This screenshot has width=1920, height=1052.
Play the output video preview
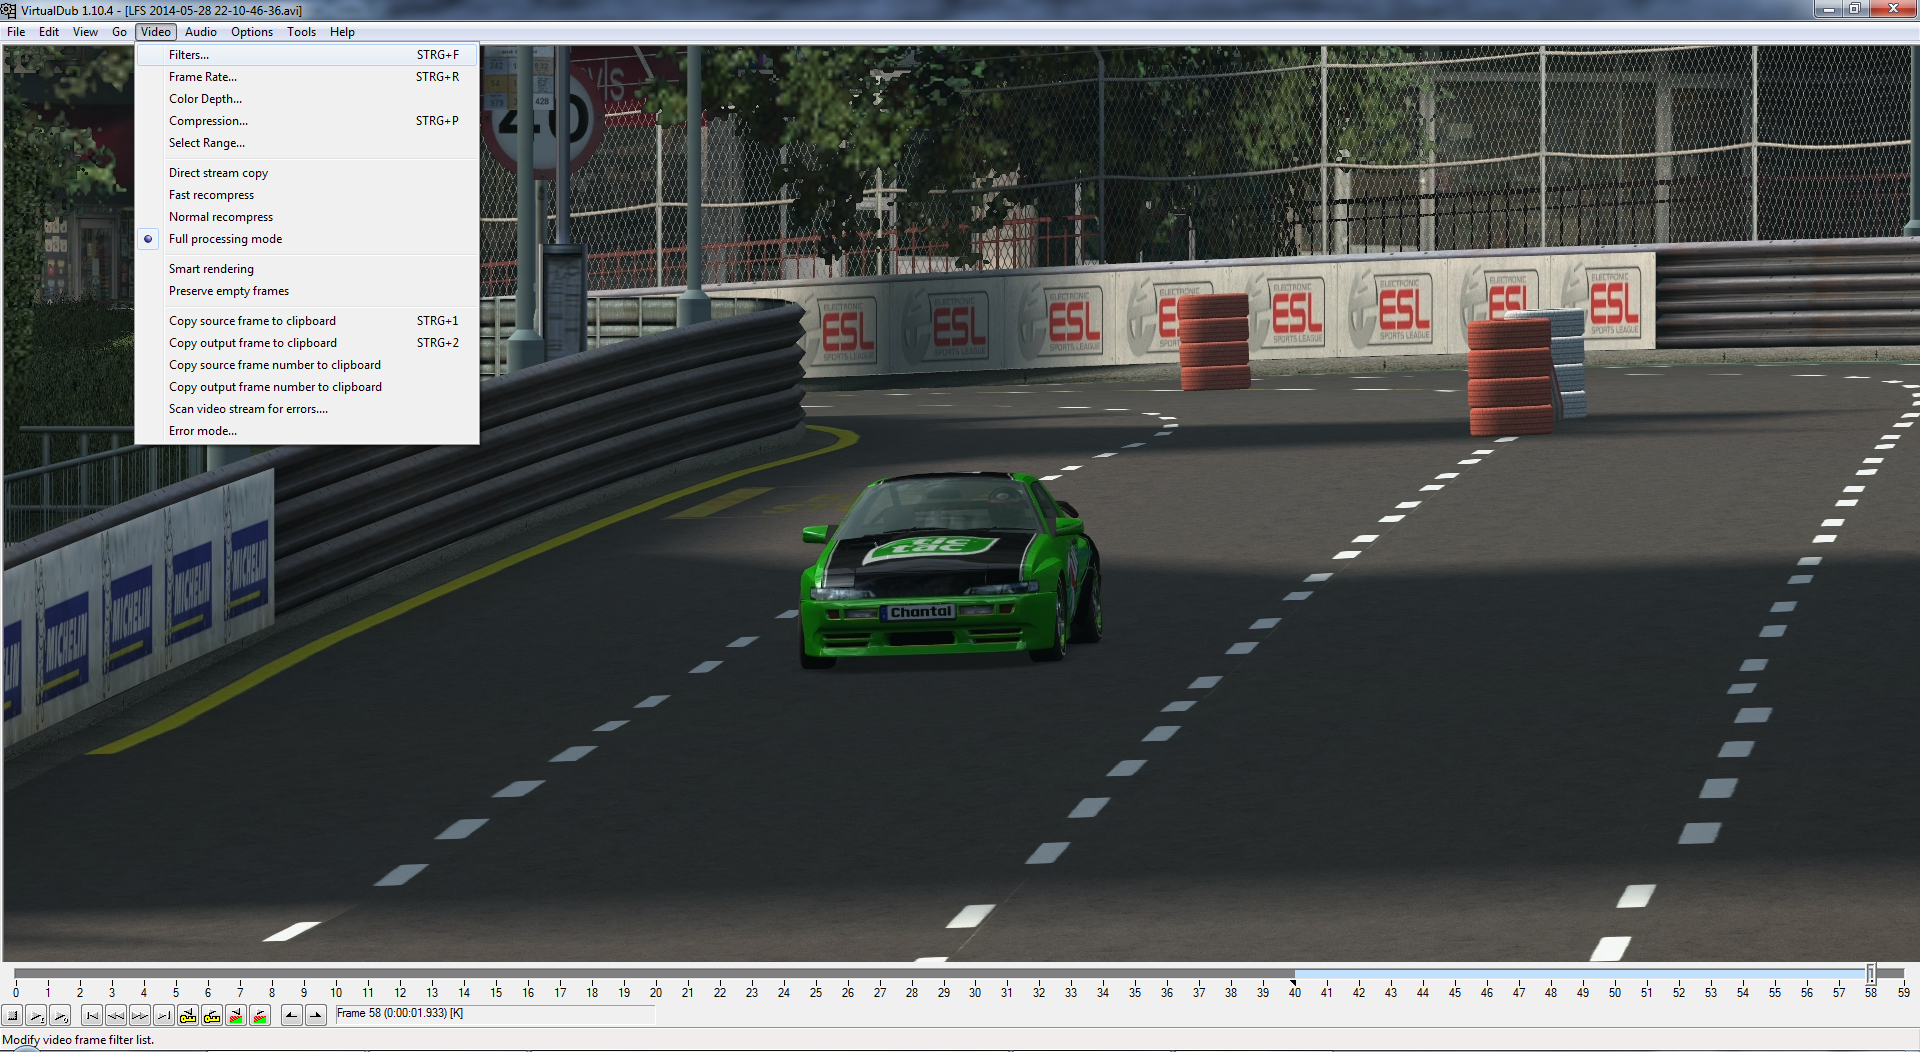61,1016
